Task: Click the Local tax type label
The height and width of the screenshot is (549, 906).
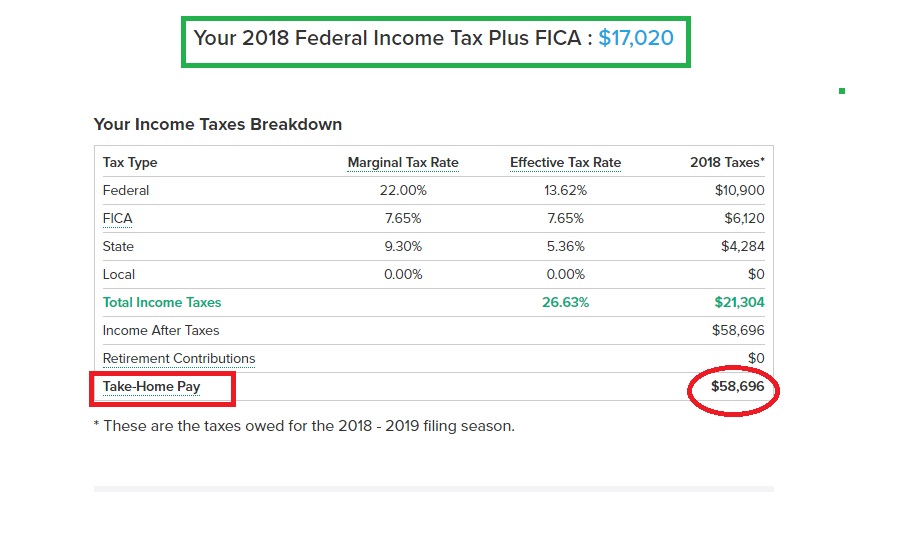Action: pos(119,274)
